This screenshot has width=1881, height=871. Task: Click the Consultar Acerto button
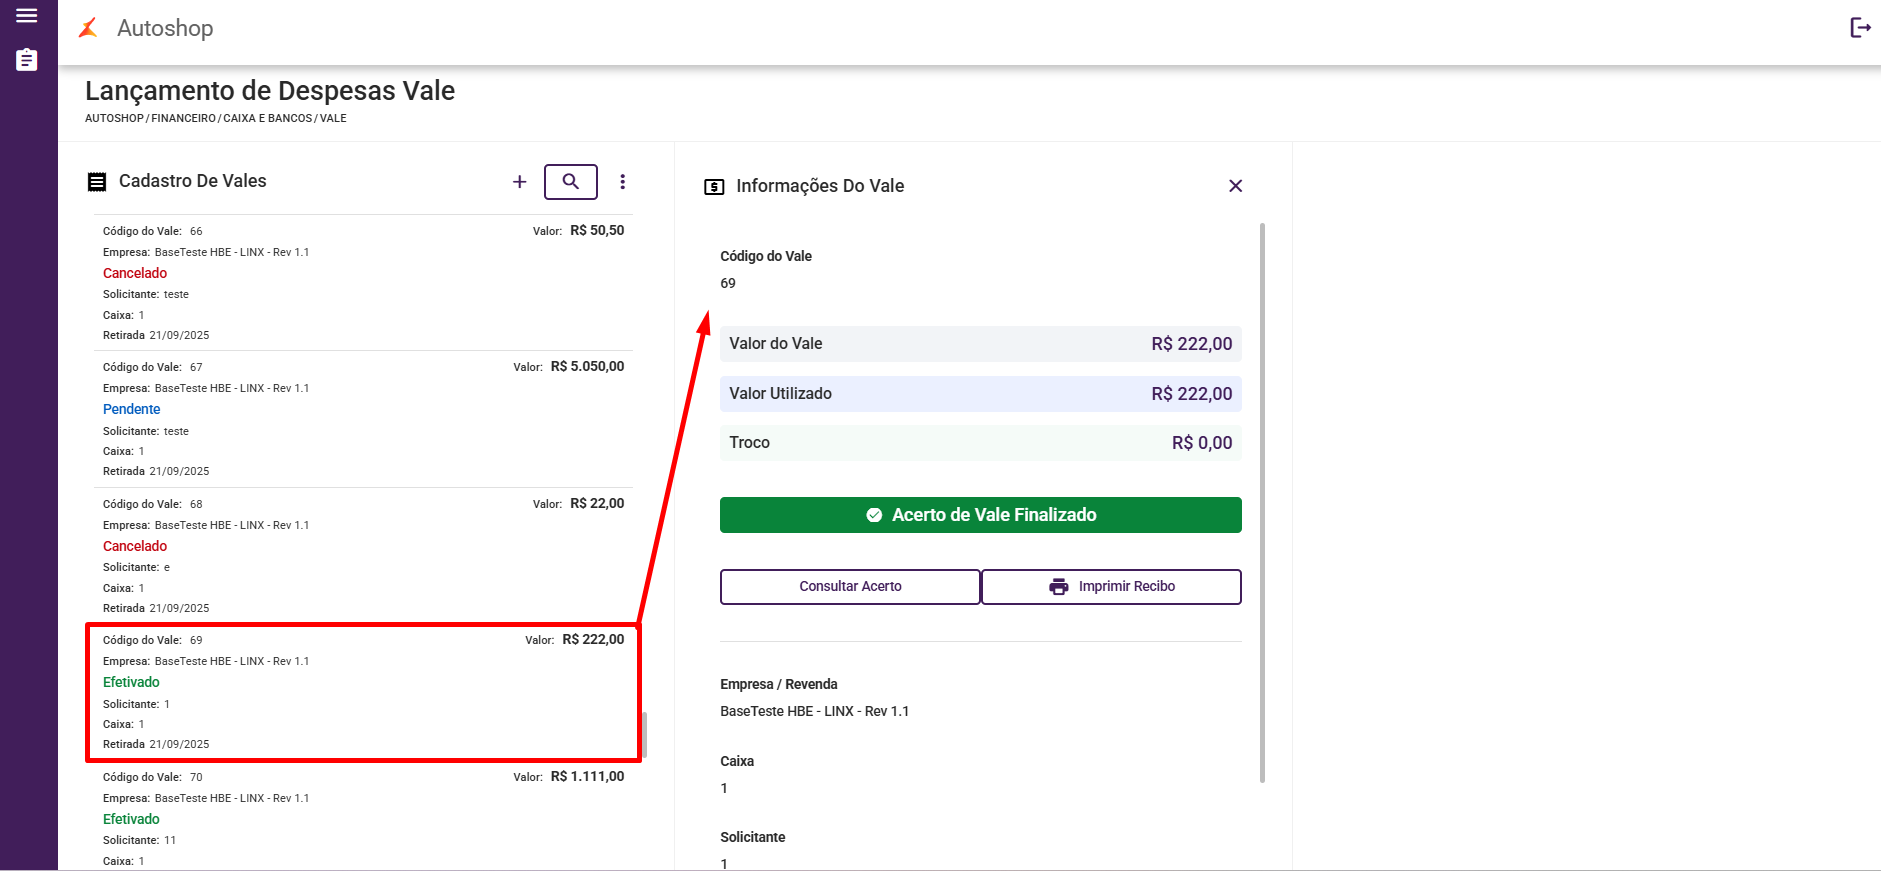(x=850, y=587)
